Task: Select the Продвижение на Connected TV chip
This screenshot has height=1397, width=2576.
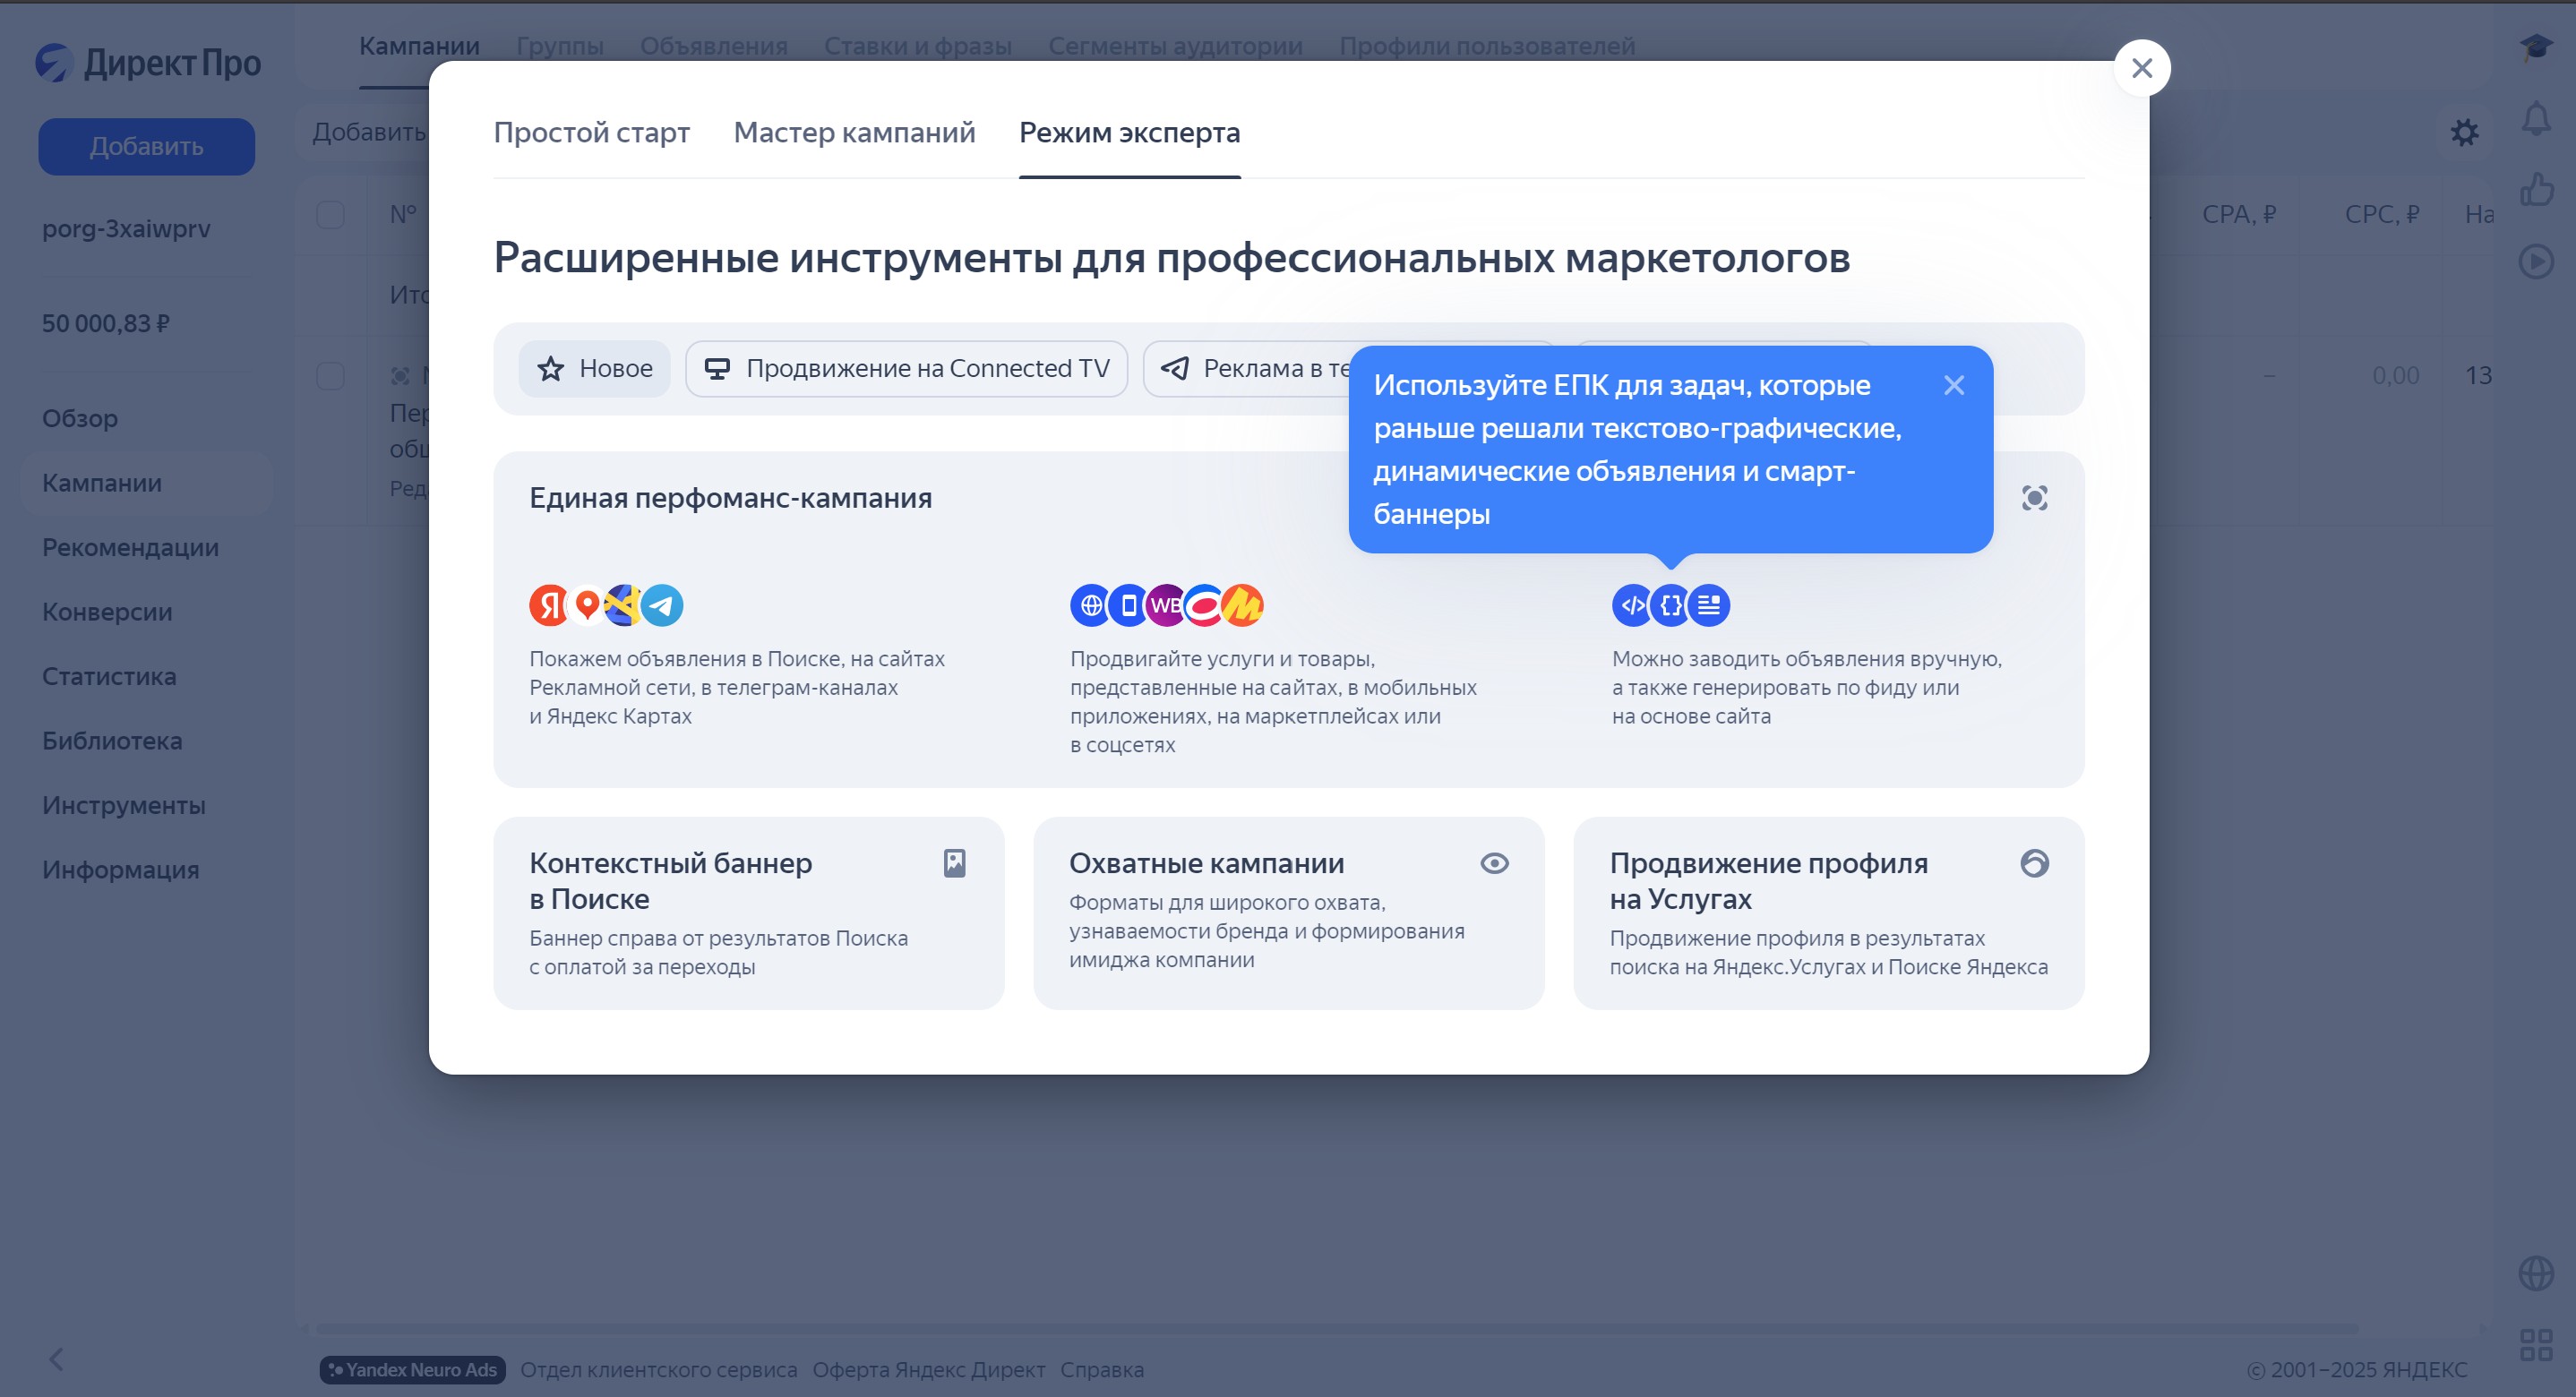Action: (906, 369)
